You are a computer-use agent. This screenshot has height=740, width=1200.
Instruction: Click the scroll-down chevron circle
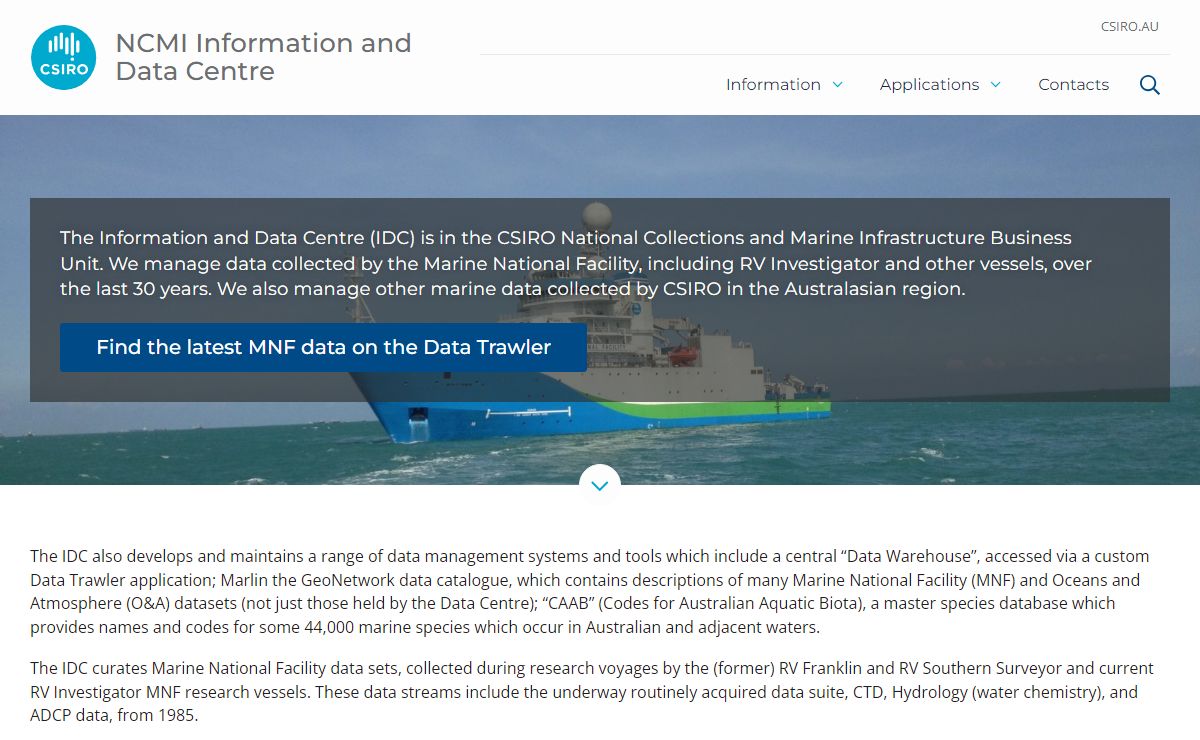[x=600, y=485]
